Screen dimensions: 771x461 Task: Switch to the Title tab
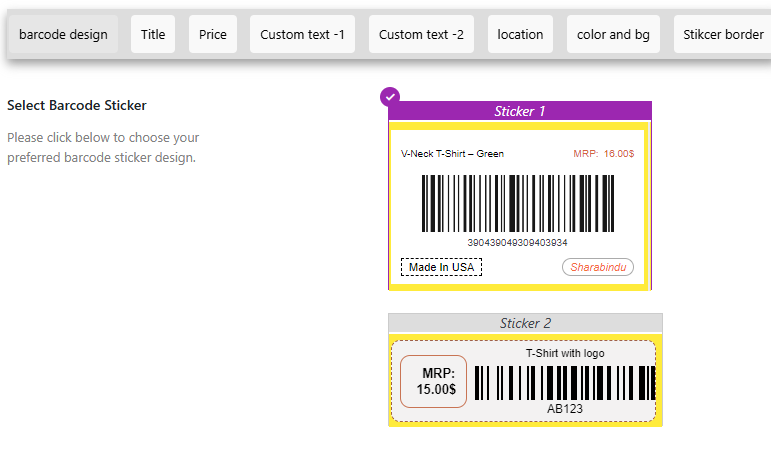(x=153, y=34)
